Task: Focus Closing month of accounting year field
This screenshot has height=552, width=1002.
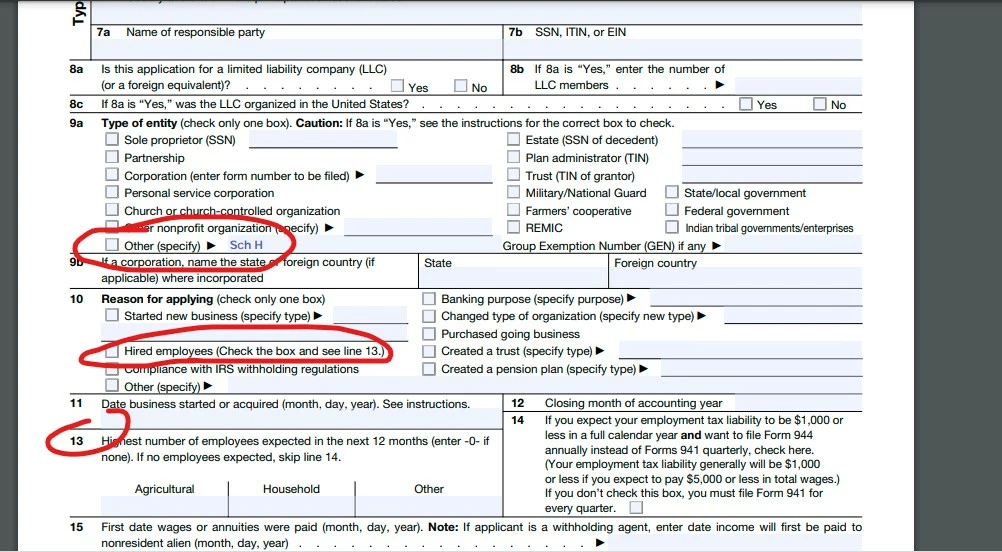Action: 798,403
